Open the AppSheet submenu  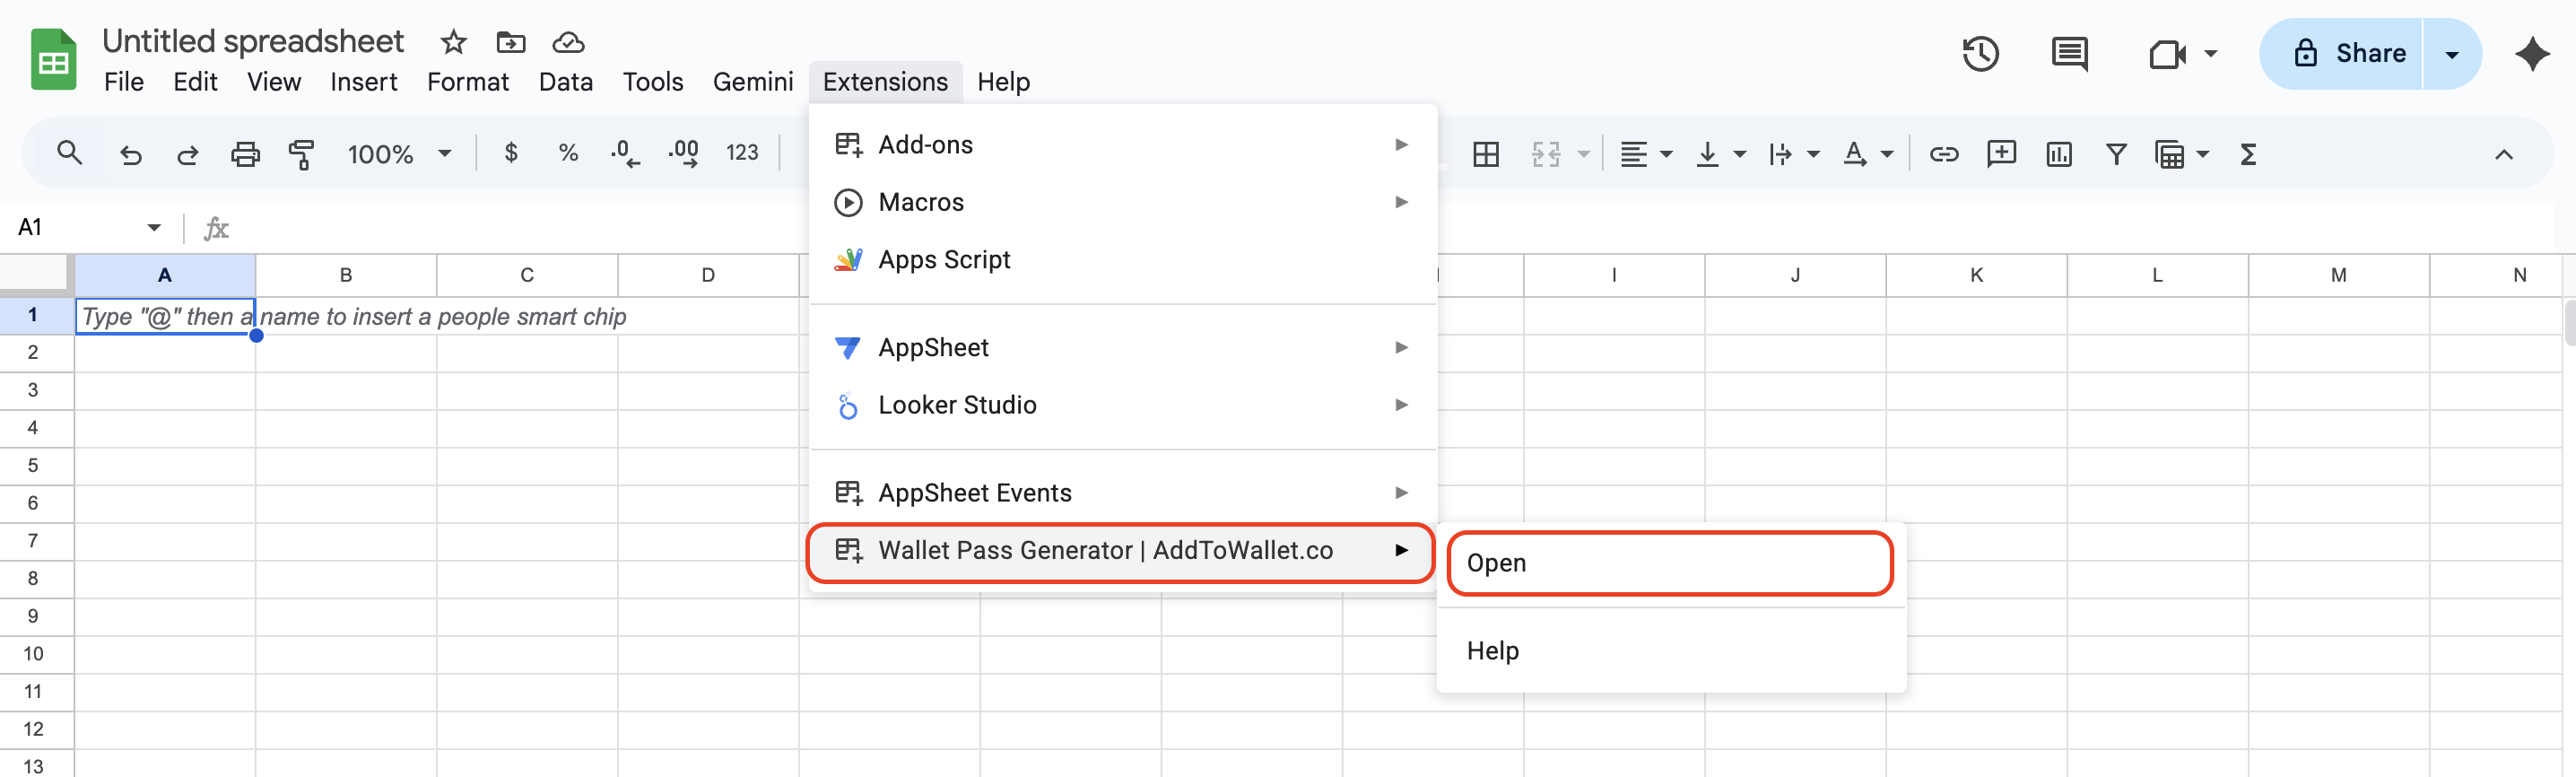tap(1122, 348)
